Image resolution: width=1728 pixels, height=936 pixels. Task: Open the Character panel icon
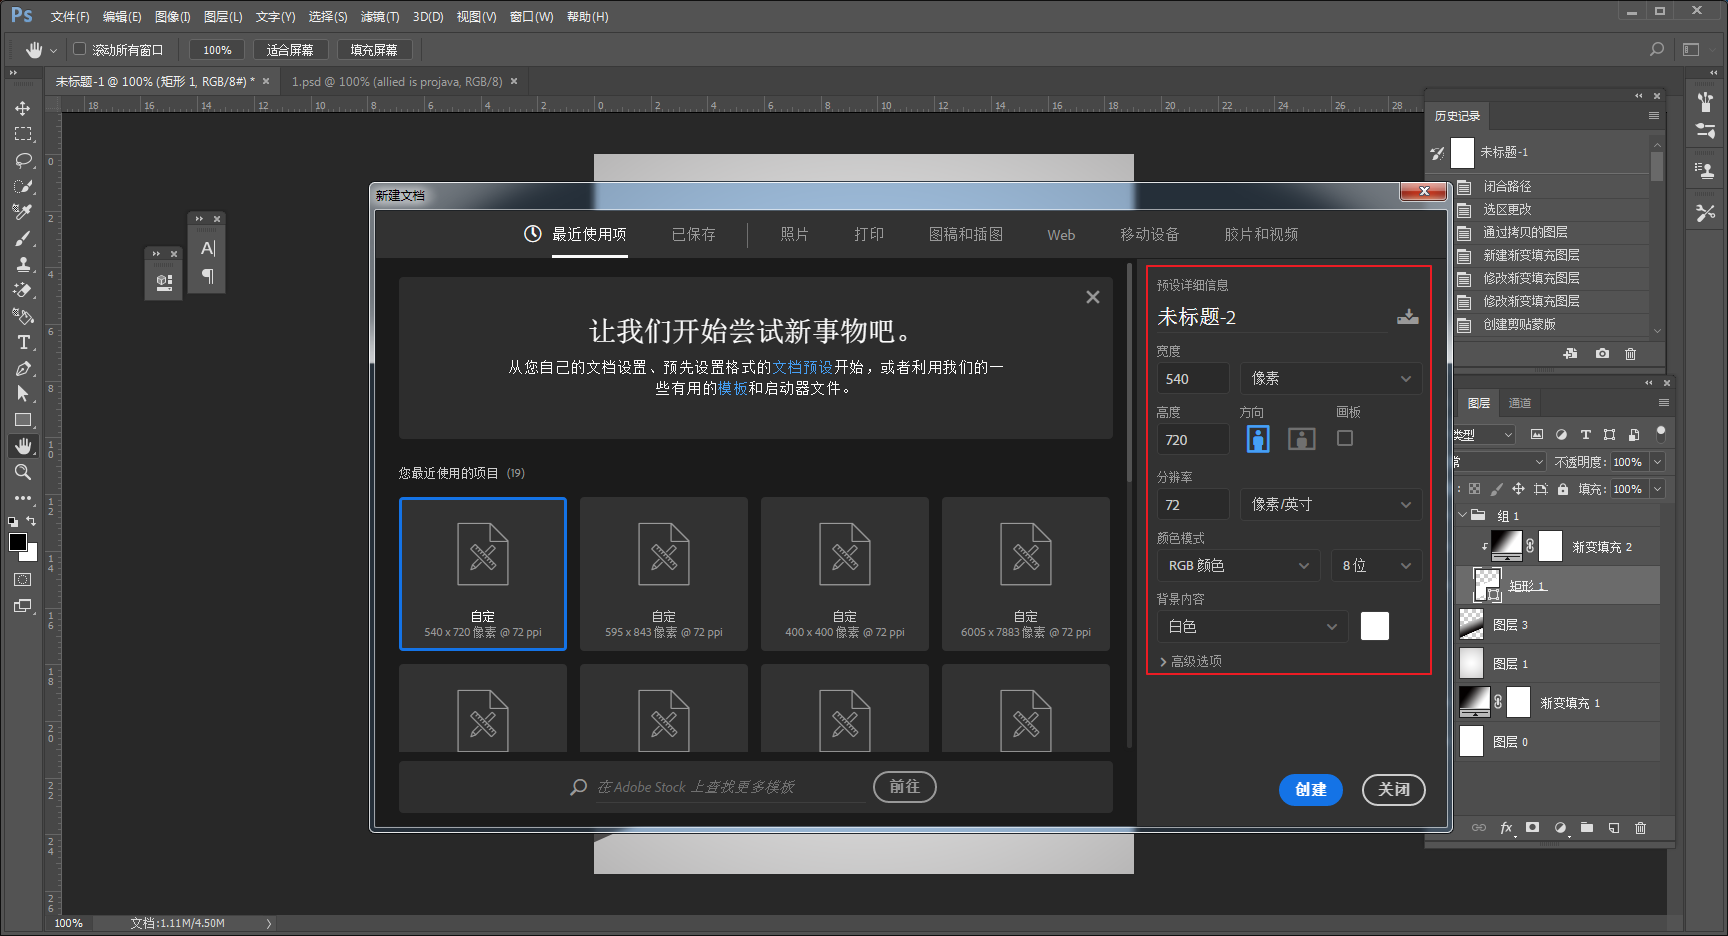208,248
